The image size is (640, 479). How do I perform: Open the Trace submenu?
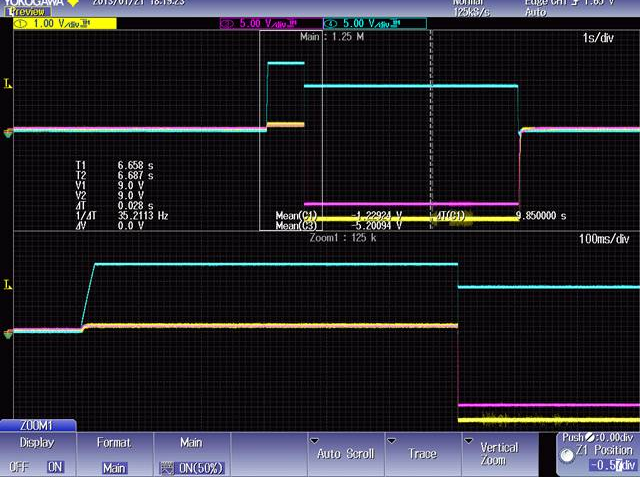(422, 454)
